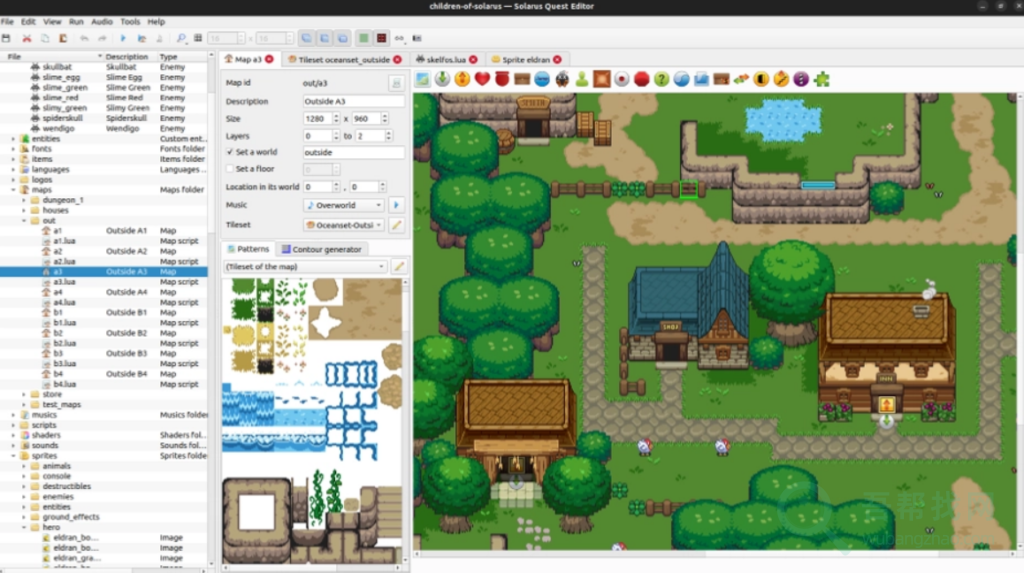Click the red octagon entity icon
The height and width of the screenshot is (573, 1024).
[641, 79]
